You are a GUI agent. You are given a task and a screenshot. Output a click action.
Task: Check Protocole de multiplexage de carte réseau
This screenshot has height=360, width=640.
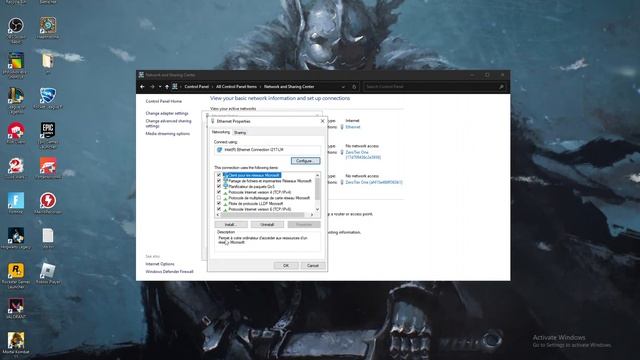click(219, 198)
